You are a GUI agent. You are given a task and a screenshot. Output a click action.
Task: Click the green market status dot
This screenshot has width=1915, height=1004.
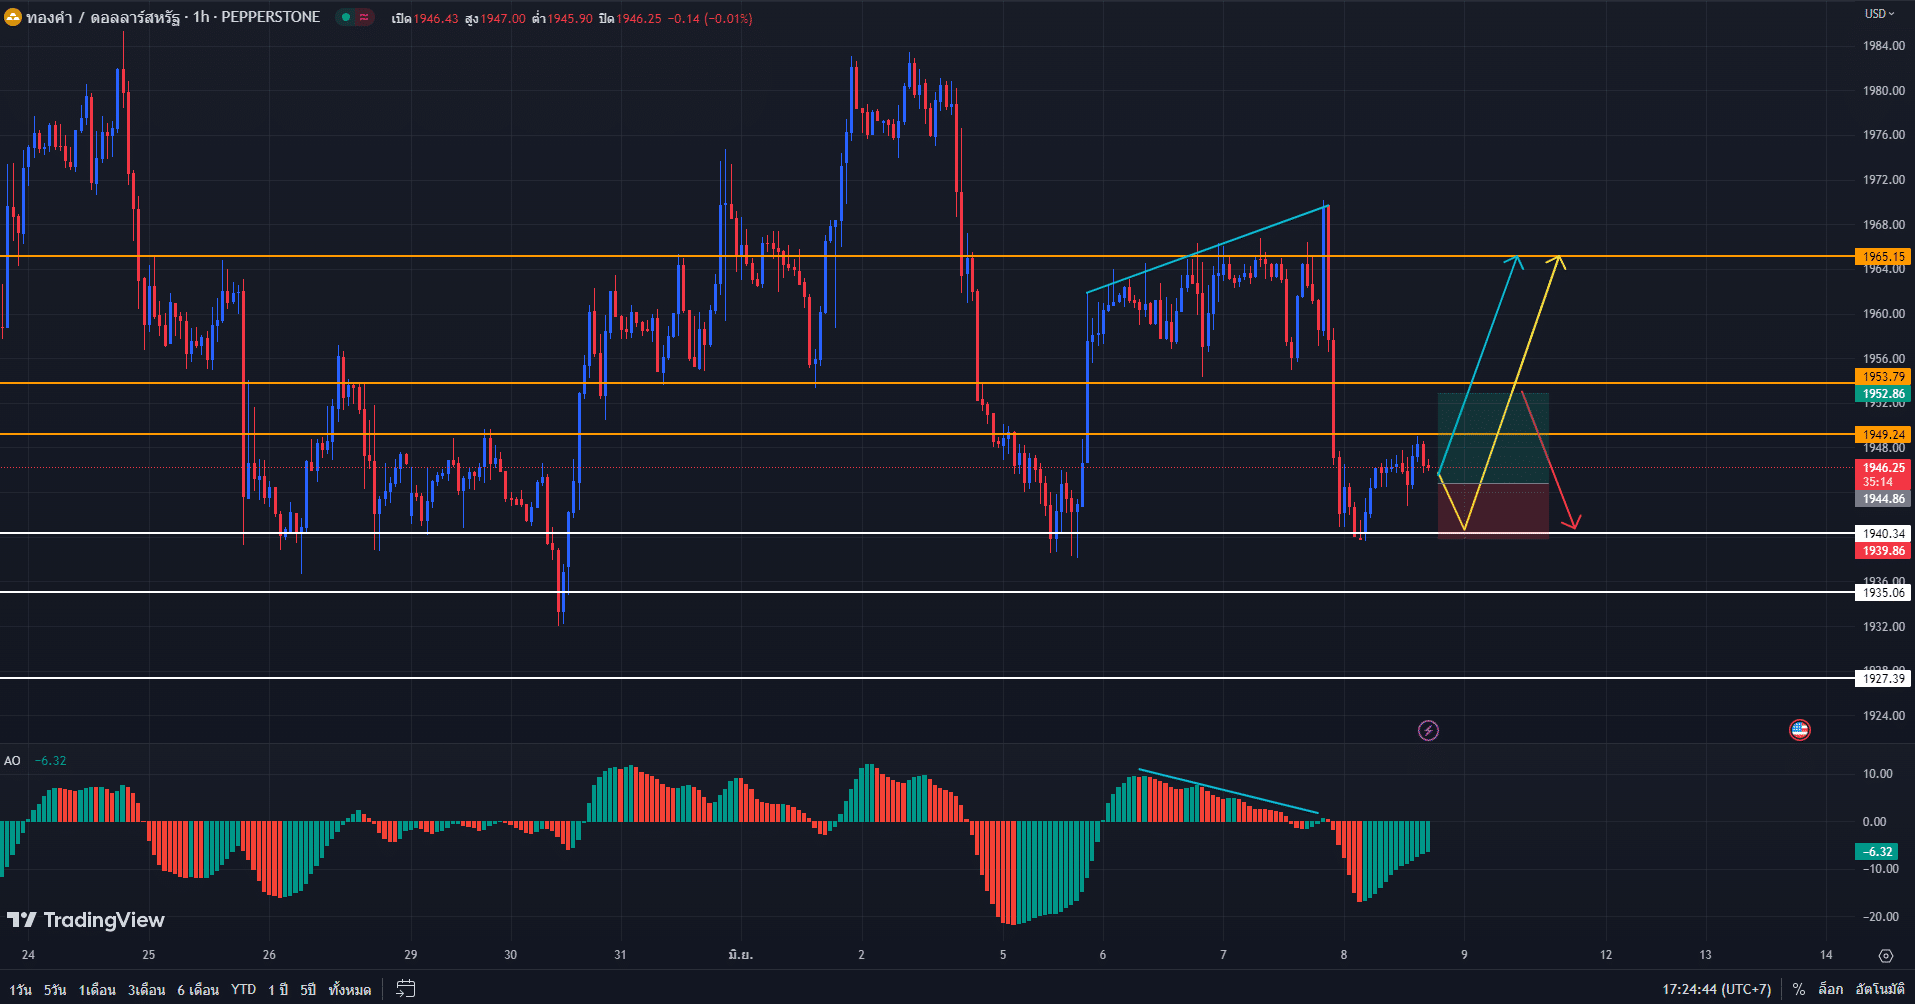click(346, 17)
